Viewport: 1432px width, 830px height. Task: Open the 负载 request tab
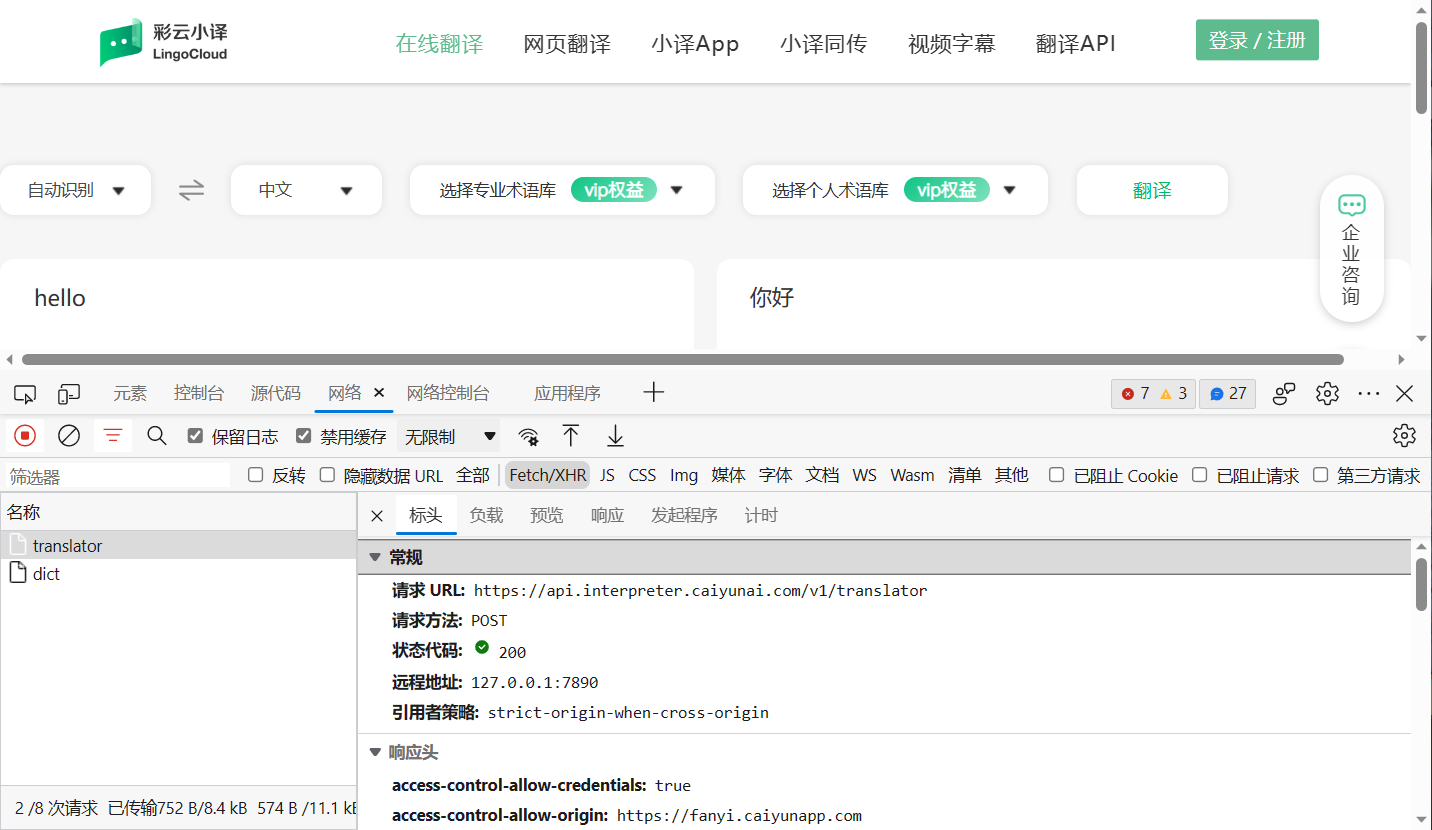[487, 516]
